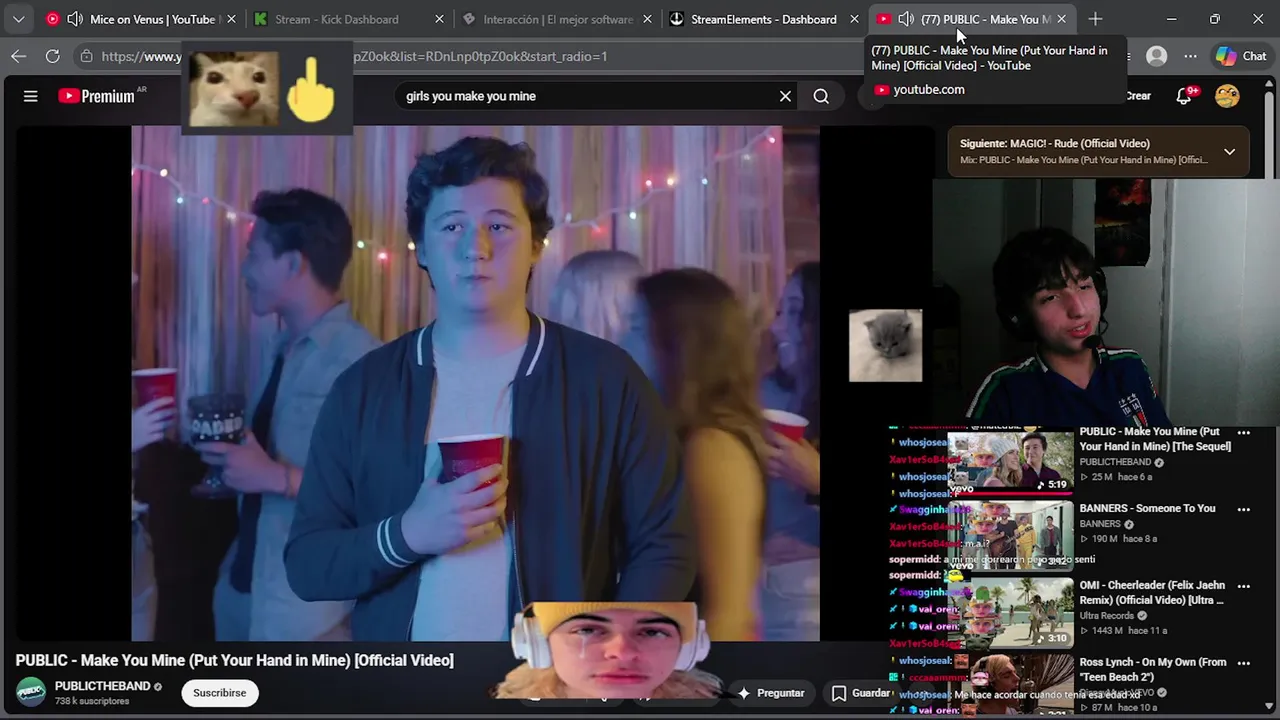Open browser profile icon
This screenshot has width=1280, height=720.
point(1157,56)
